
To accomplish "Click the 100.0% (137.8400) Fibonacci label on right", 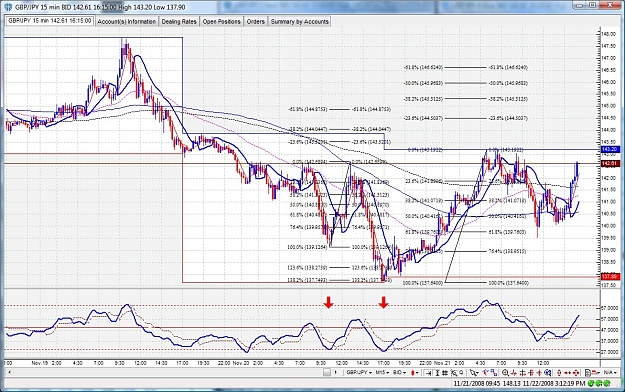I will 509,283.
